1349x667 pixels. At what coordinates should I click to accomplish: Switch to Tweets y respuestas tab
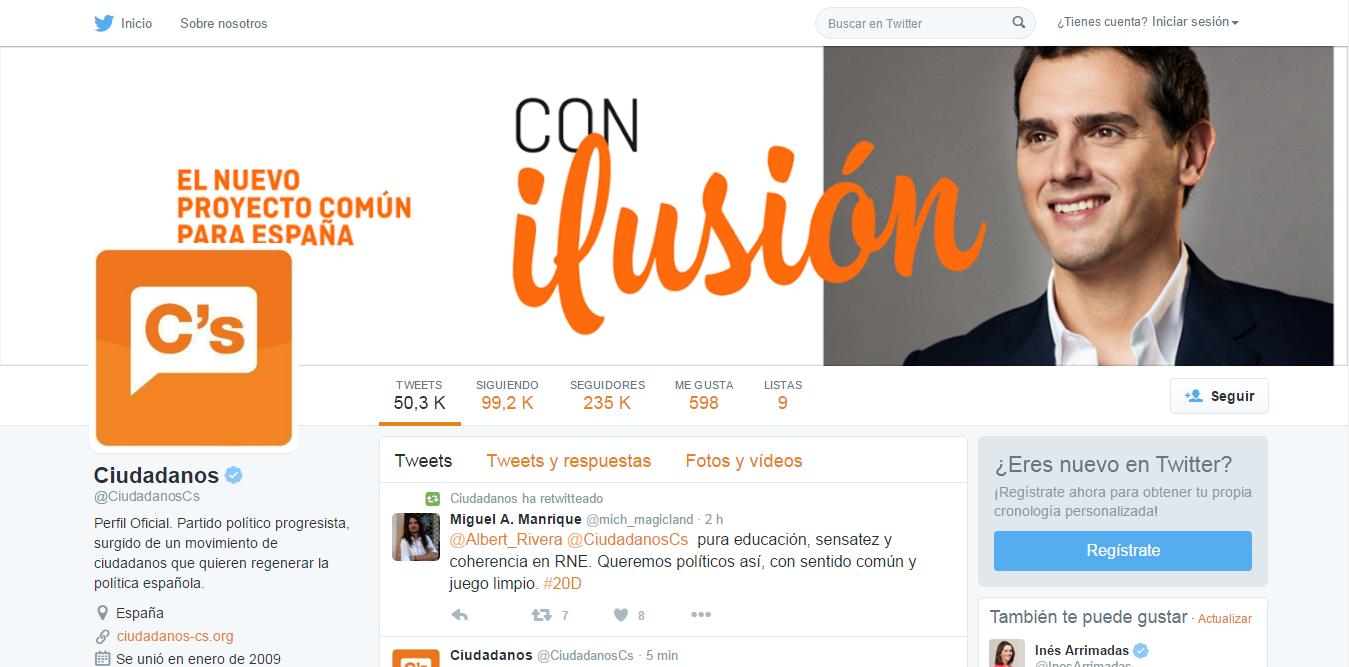[x=568, y=461]
